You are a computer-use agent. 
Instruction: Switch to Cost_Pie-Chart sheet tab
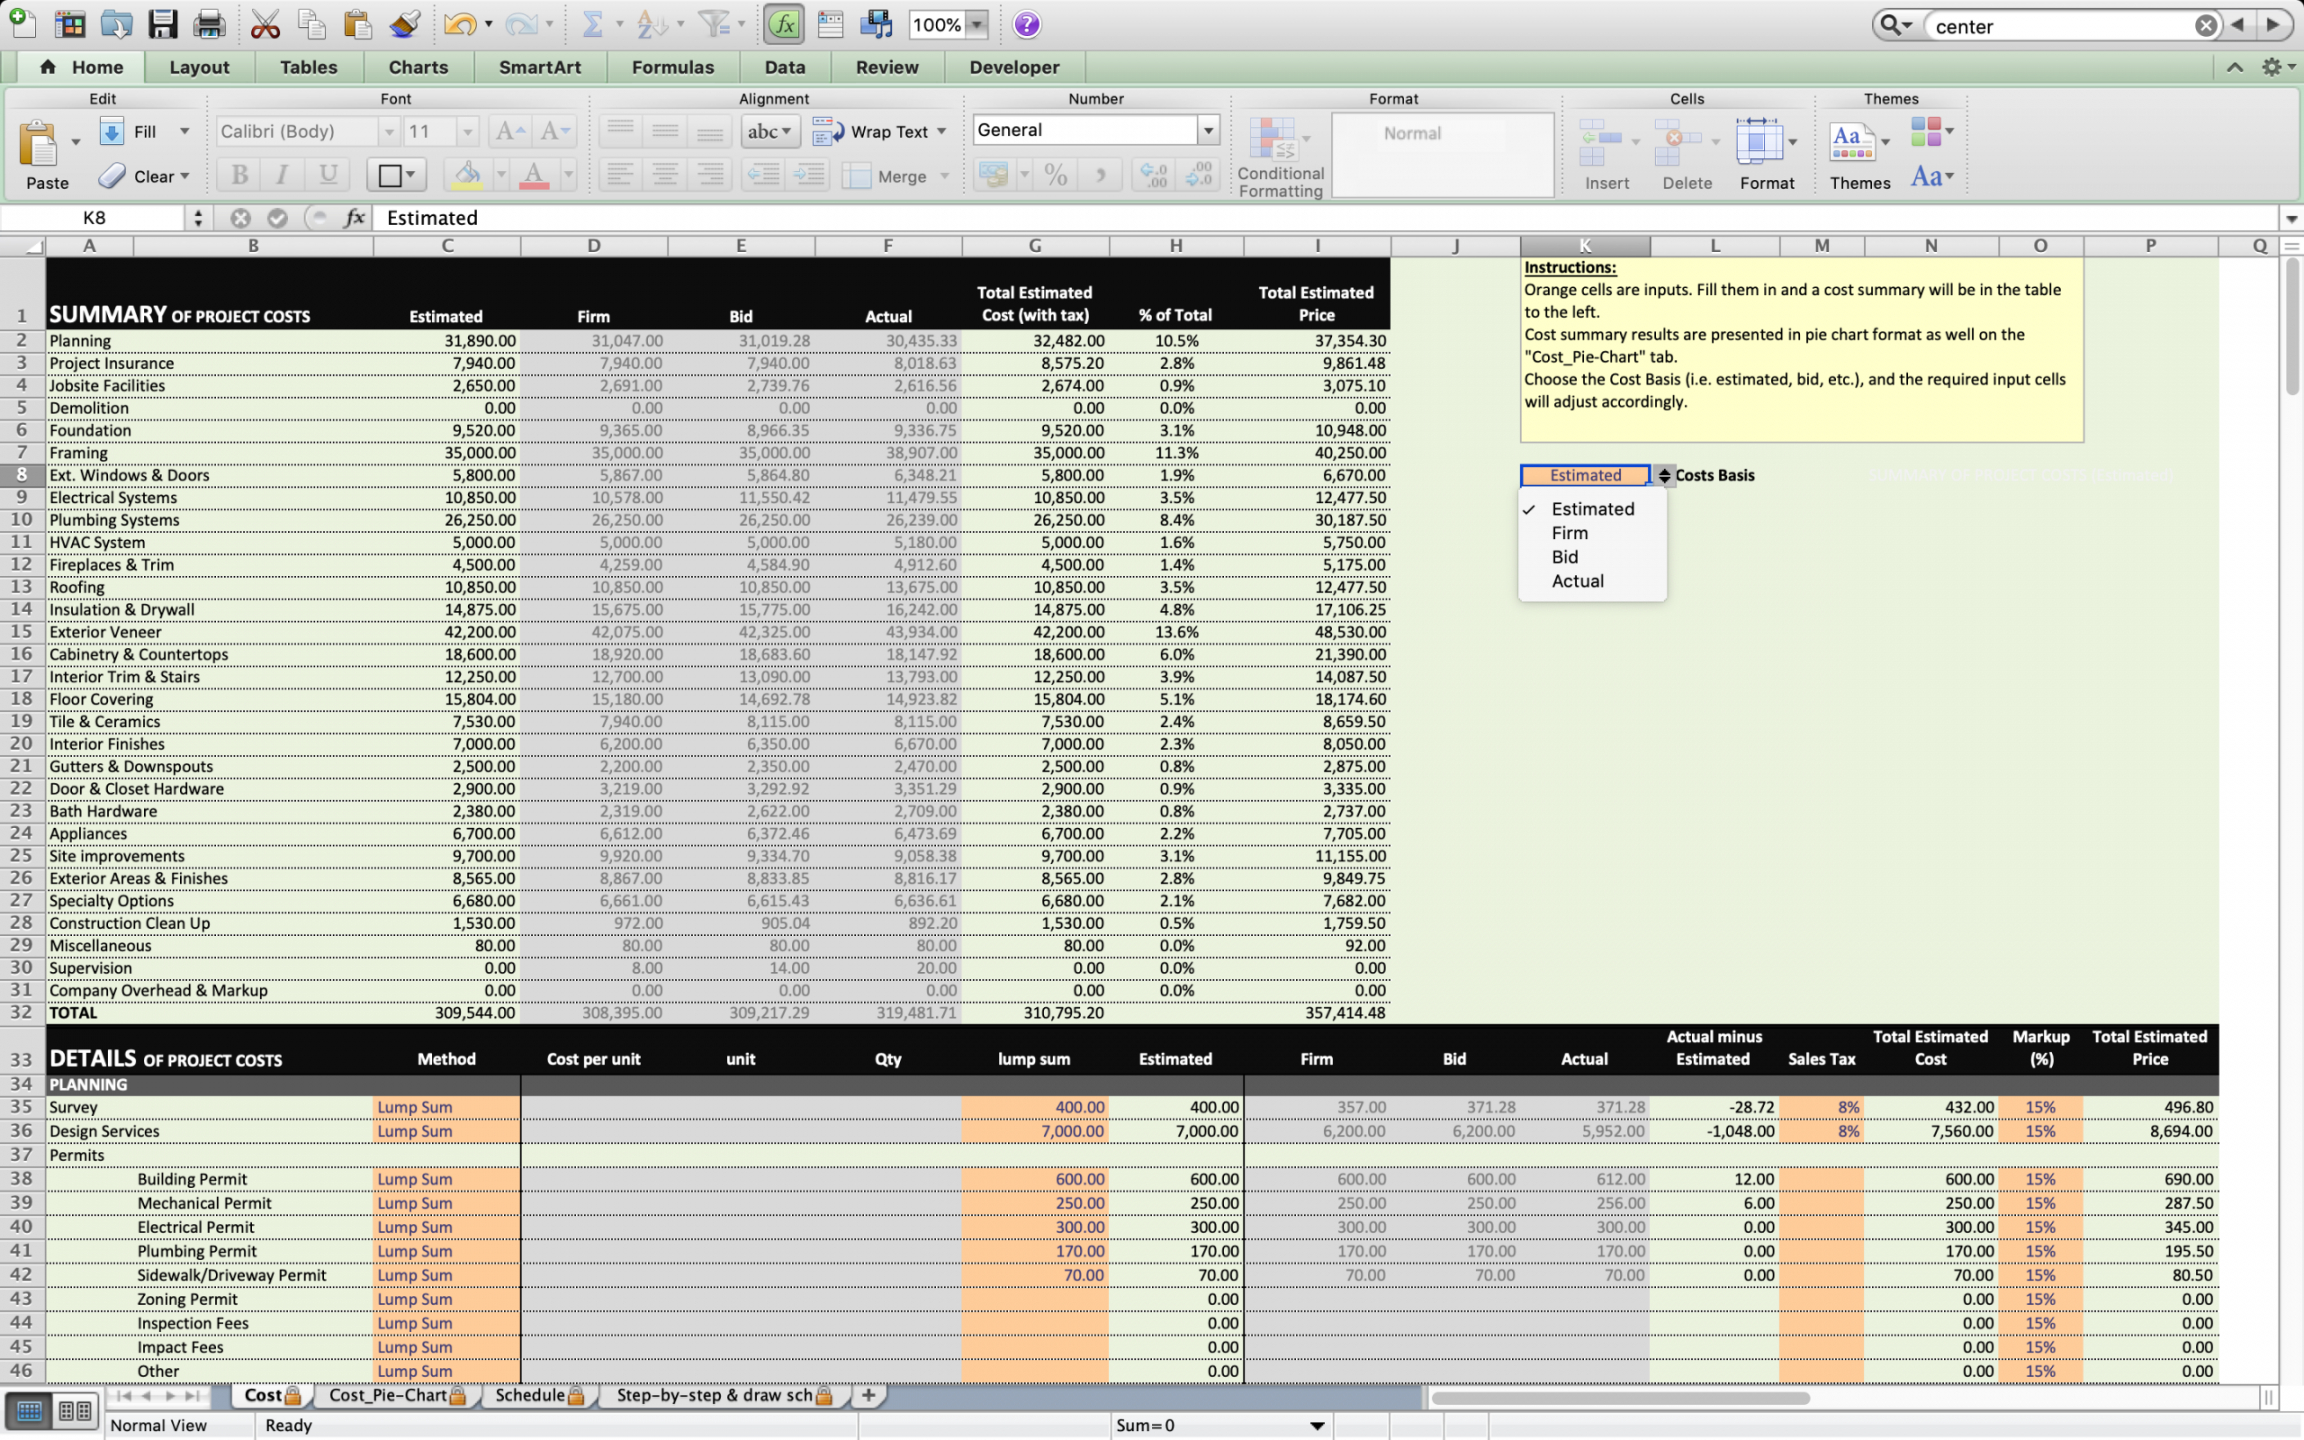388,1395
